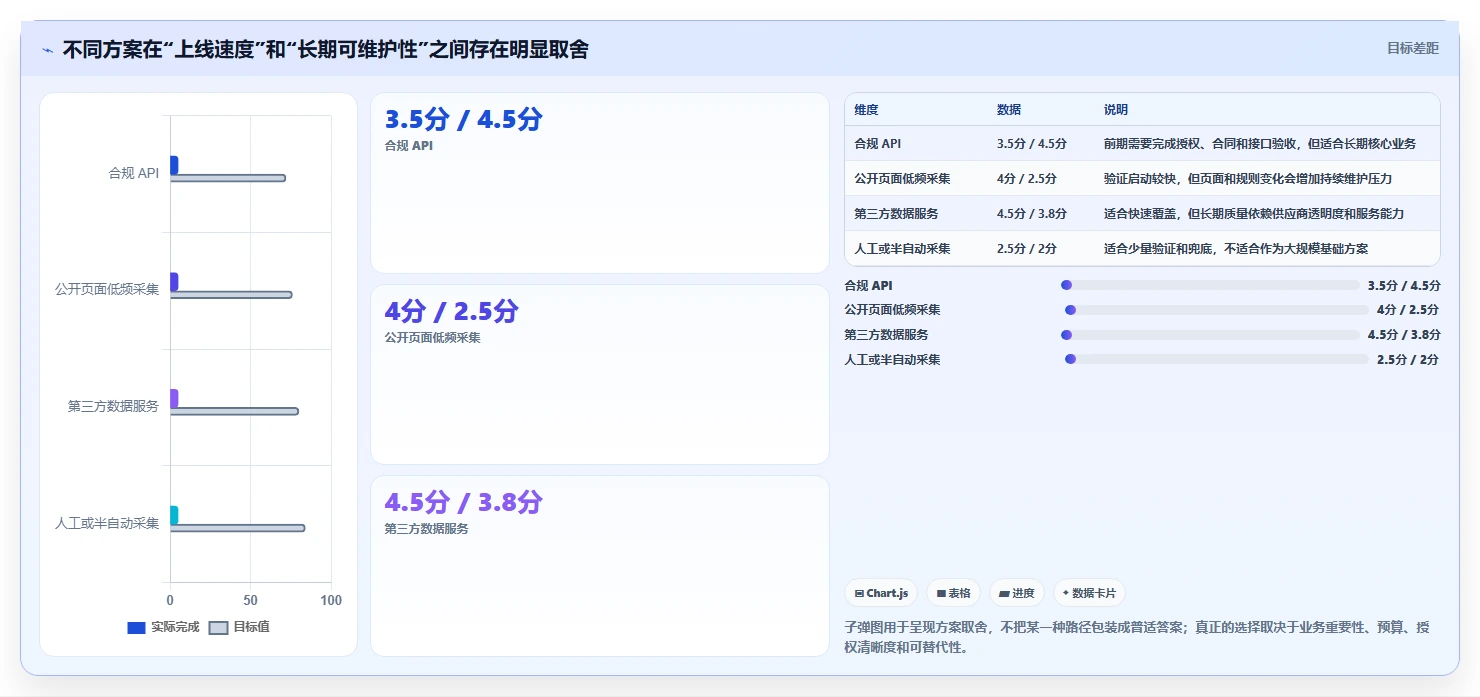Click the 第三方数据服务 progress bar
Screen dimensions: 1480x697
coord(1210,335)
